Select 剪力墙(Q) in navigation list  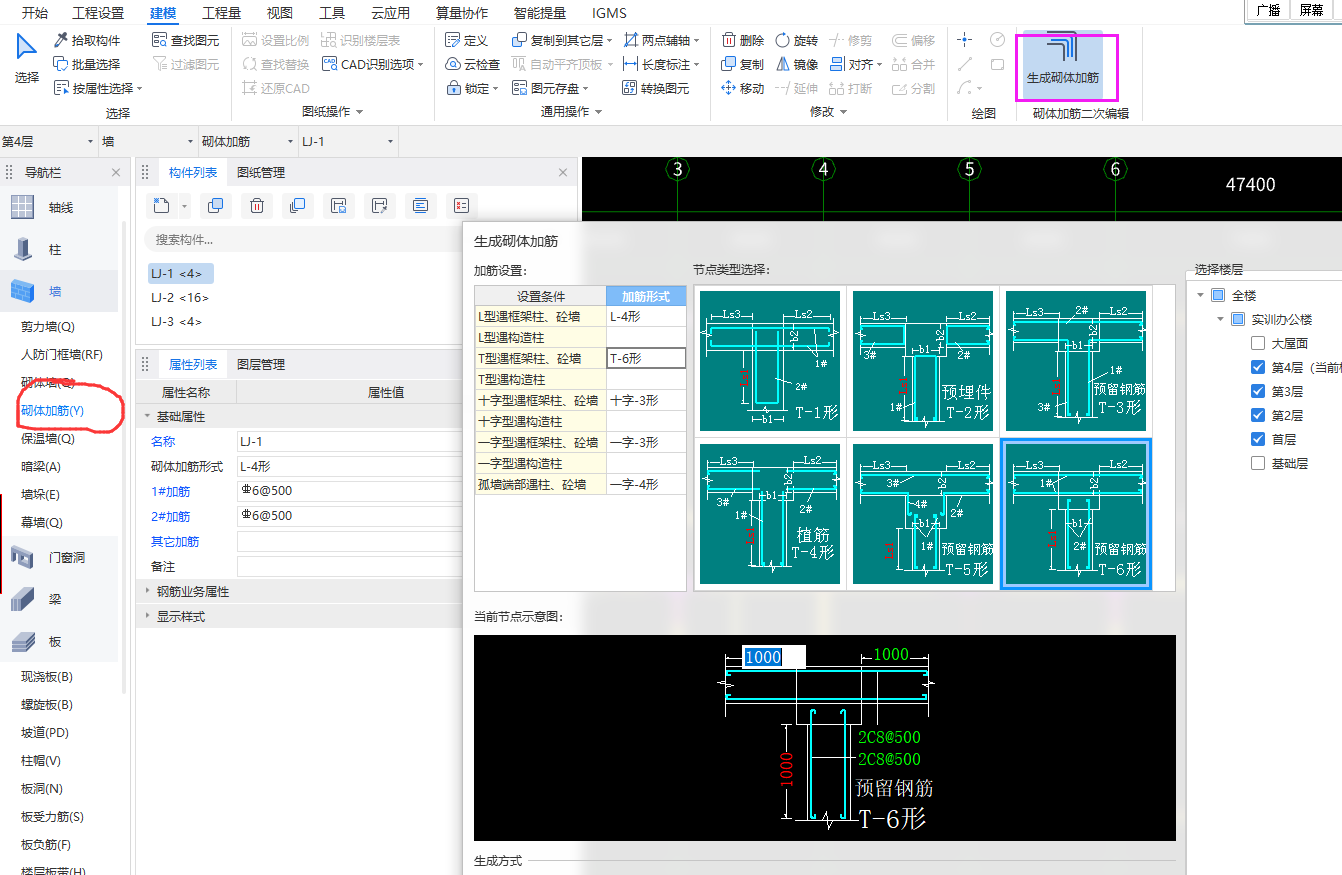coord(47,326)
